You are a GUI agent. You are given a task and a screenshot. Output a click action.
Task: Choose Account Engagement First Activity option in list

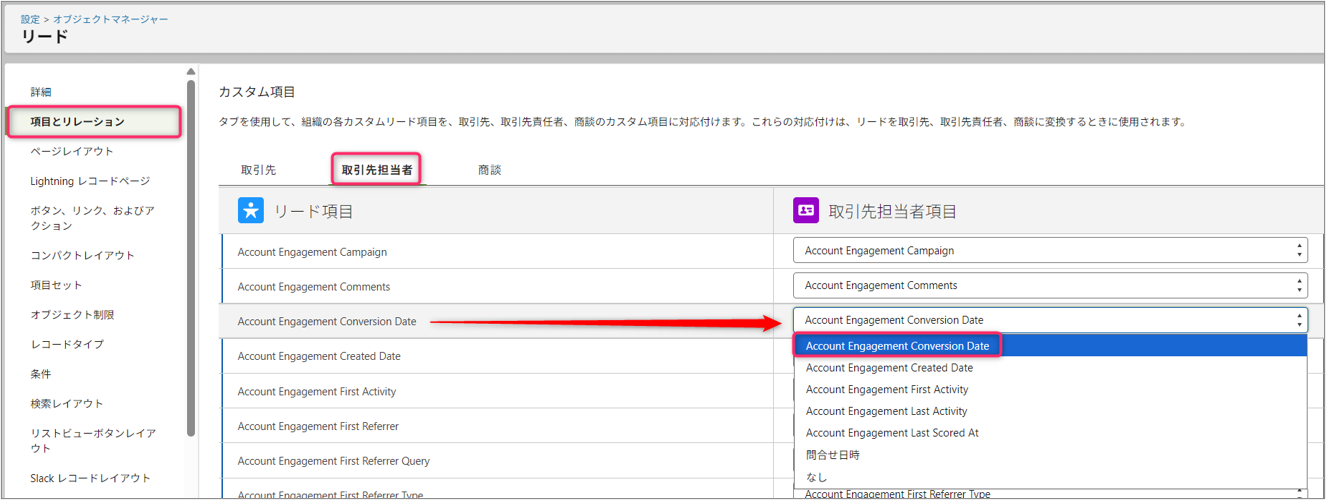click(x=1050, y=390)
